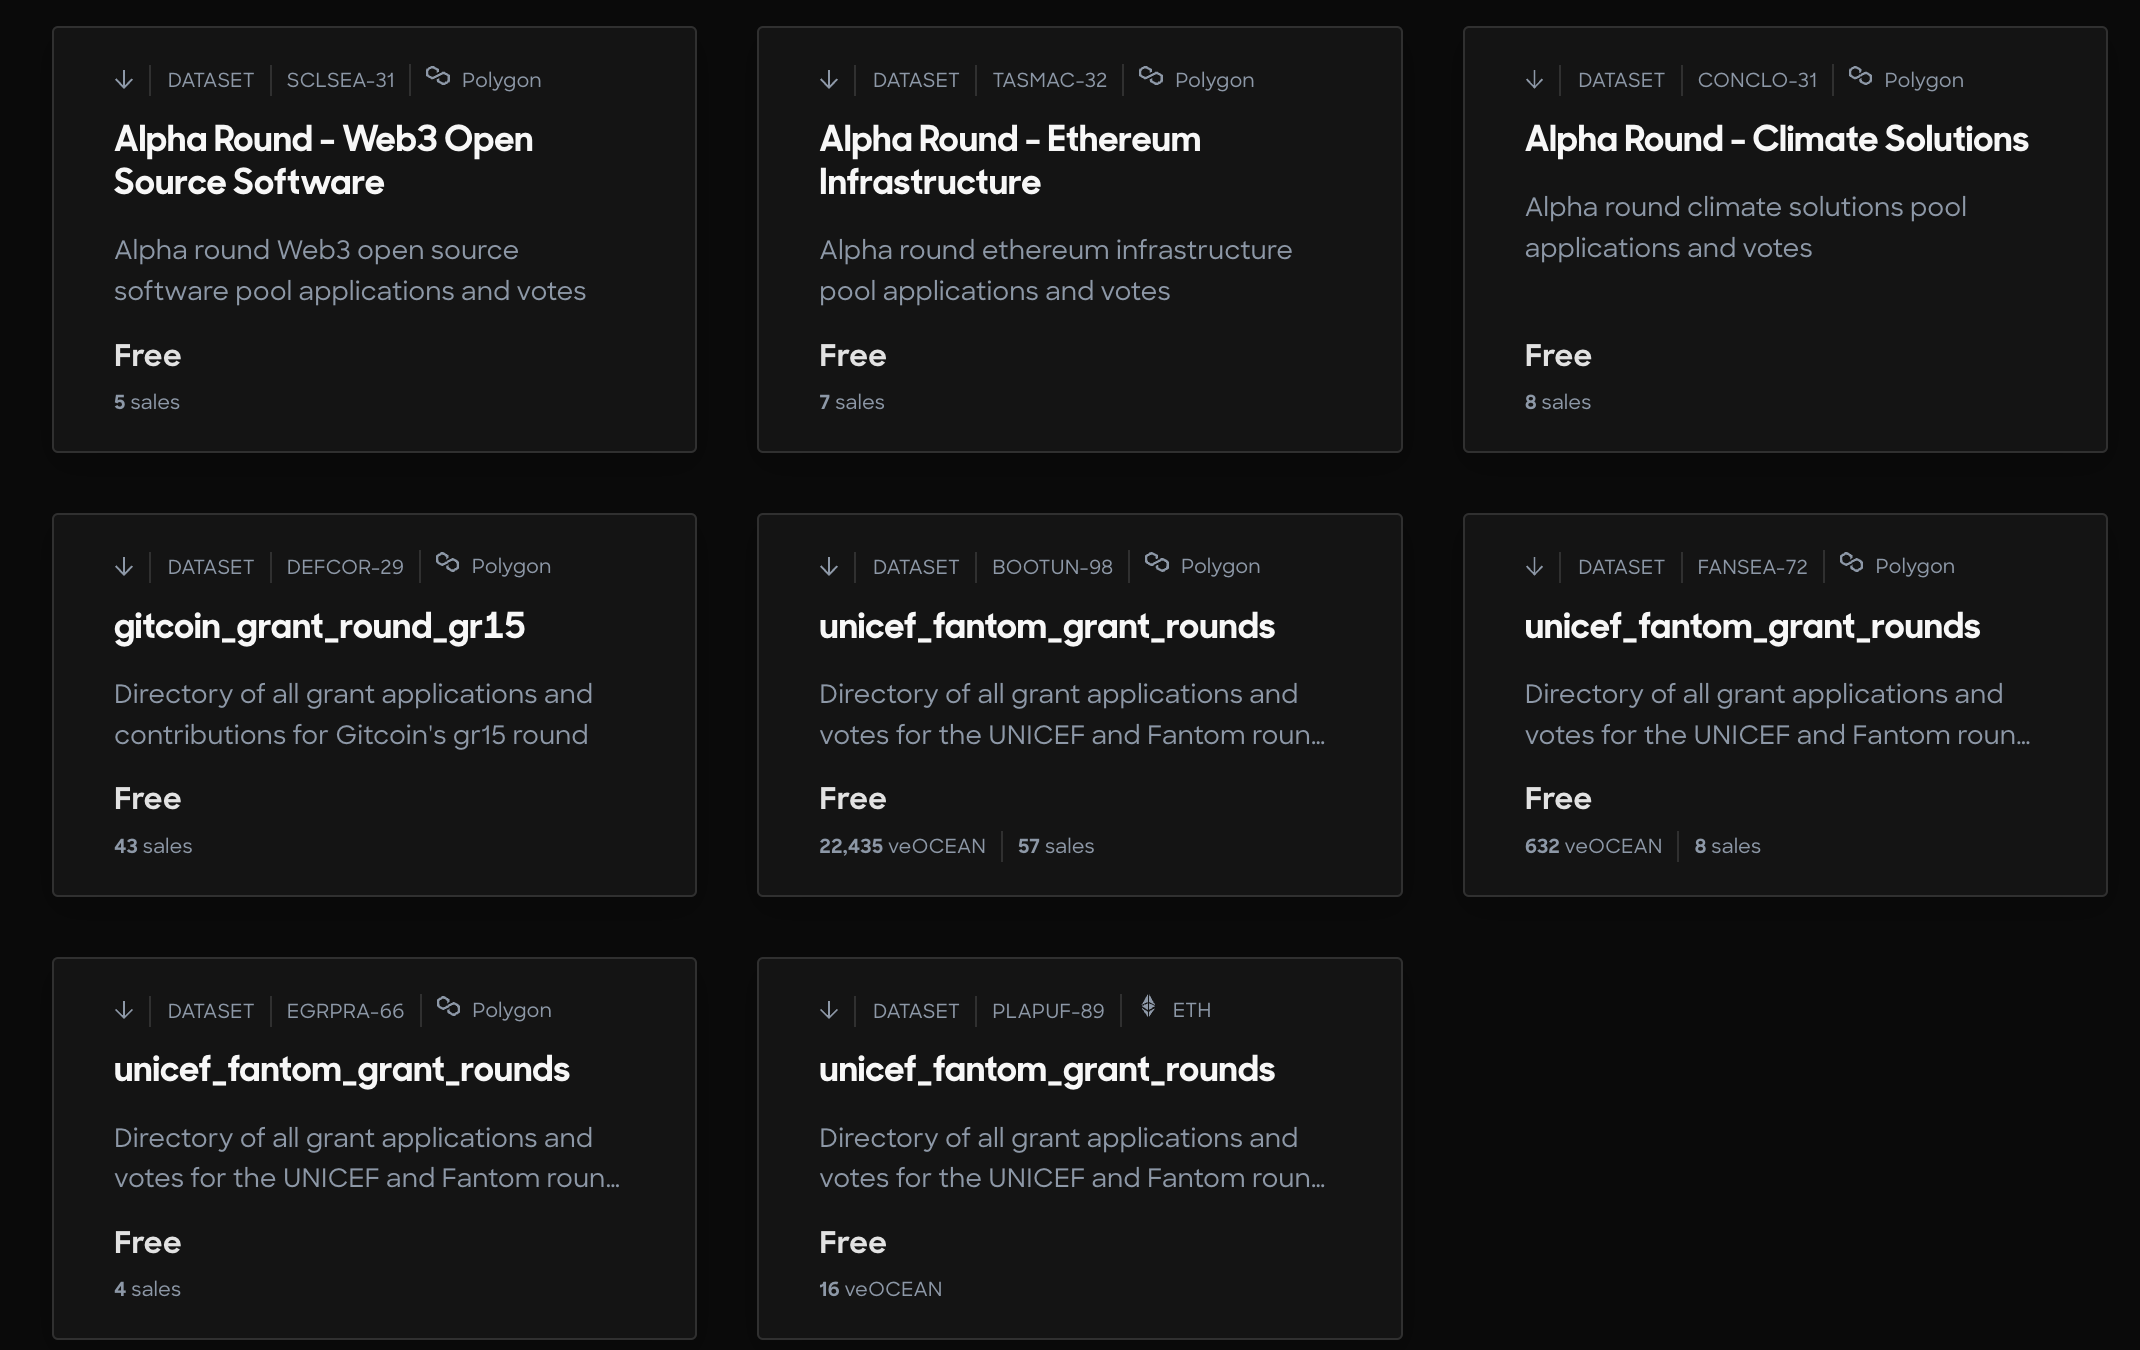Click the SCLSEA-31 symbol label
The width and height of the screenshot is (2140, 1350).
pos(341,80)
